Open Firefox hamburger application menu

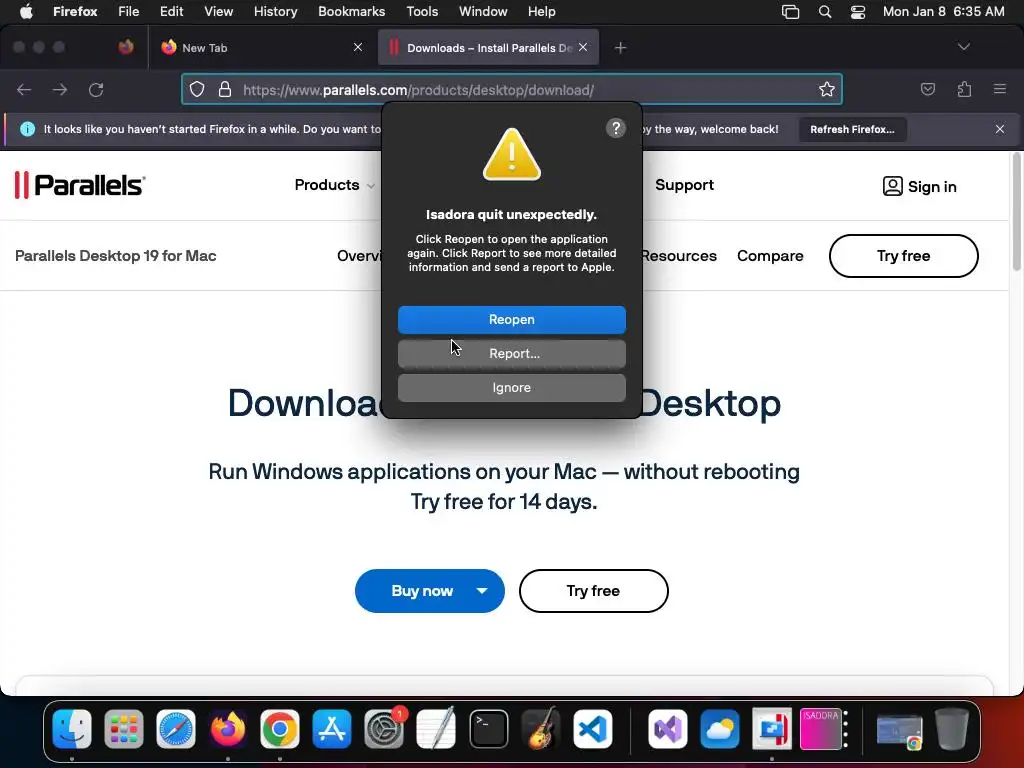[x=1000, y=89]
